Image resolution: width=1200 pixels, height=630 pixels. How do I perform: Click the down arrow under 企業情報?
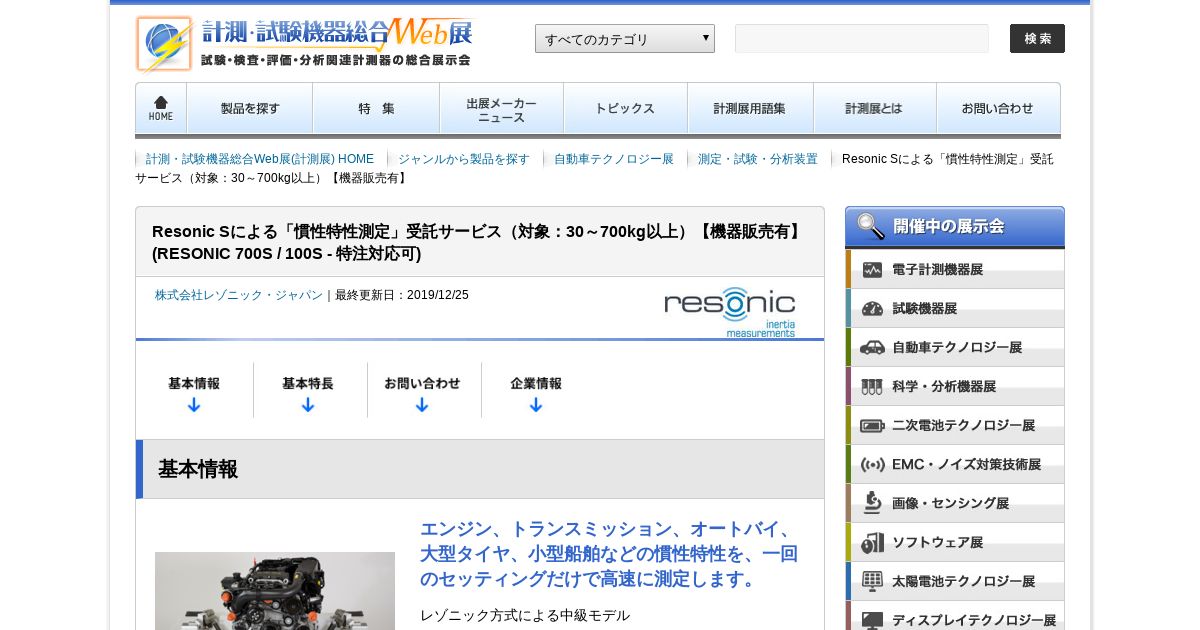pyautogui.click(x=536, y=405)
